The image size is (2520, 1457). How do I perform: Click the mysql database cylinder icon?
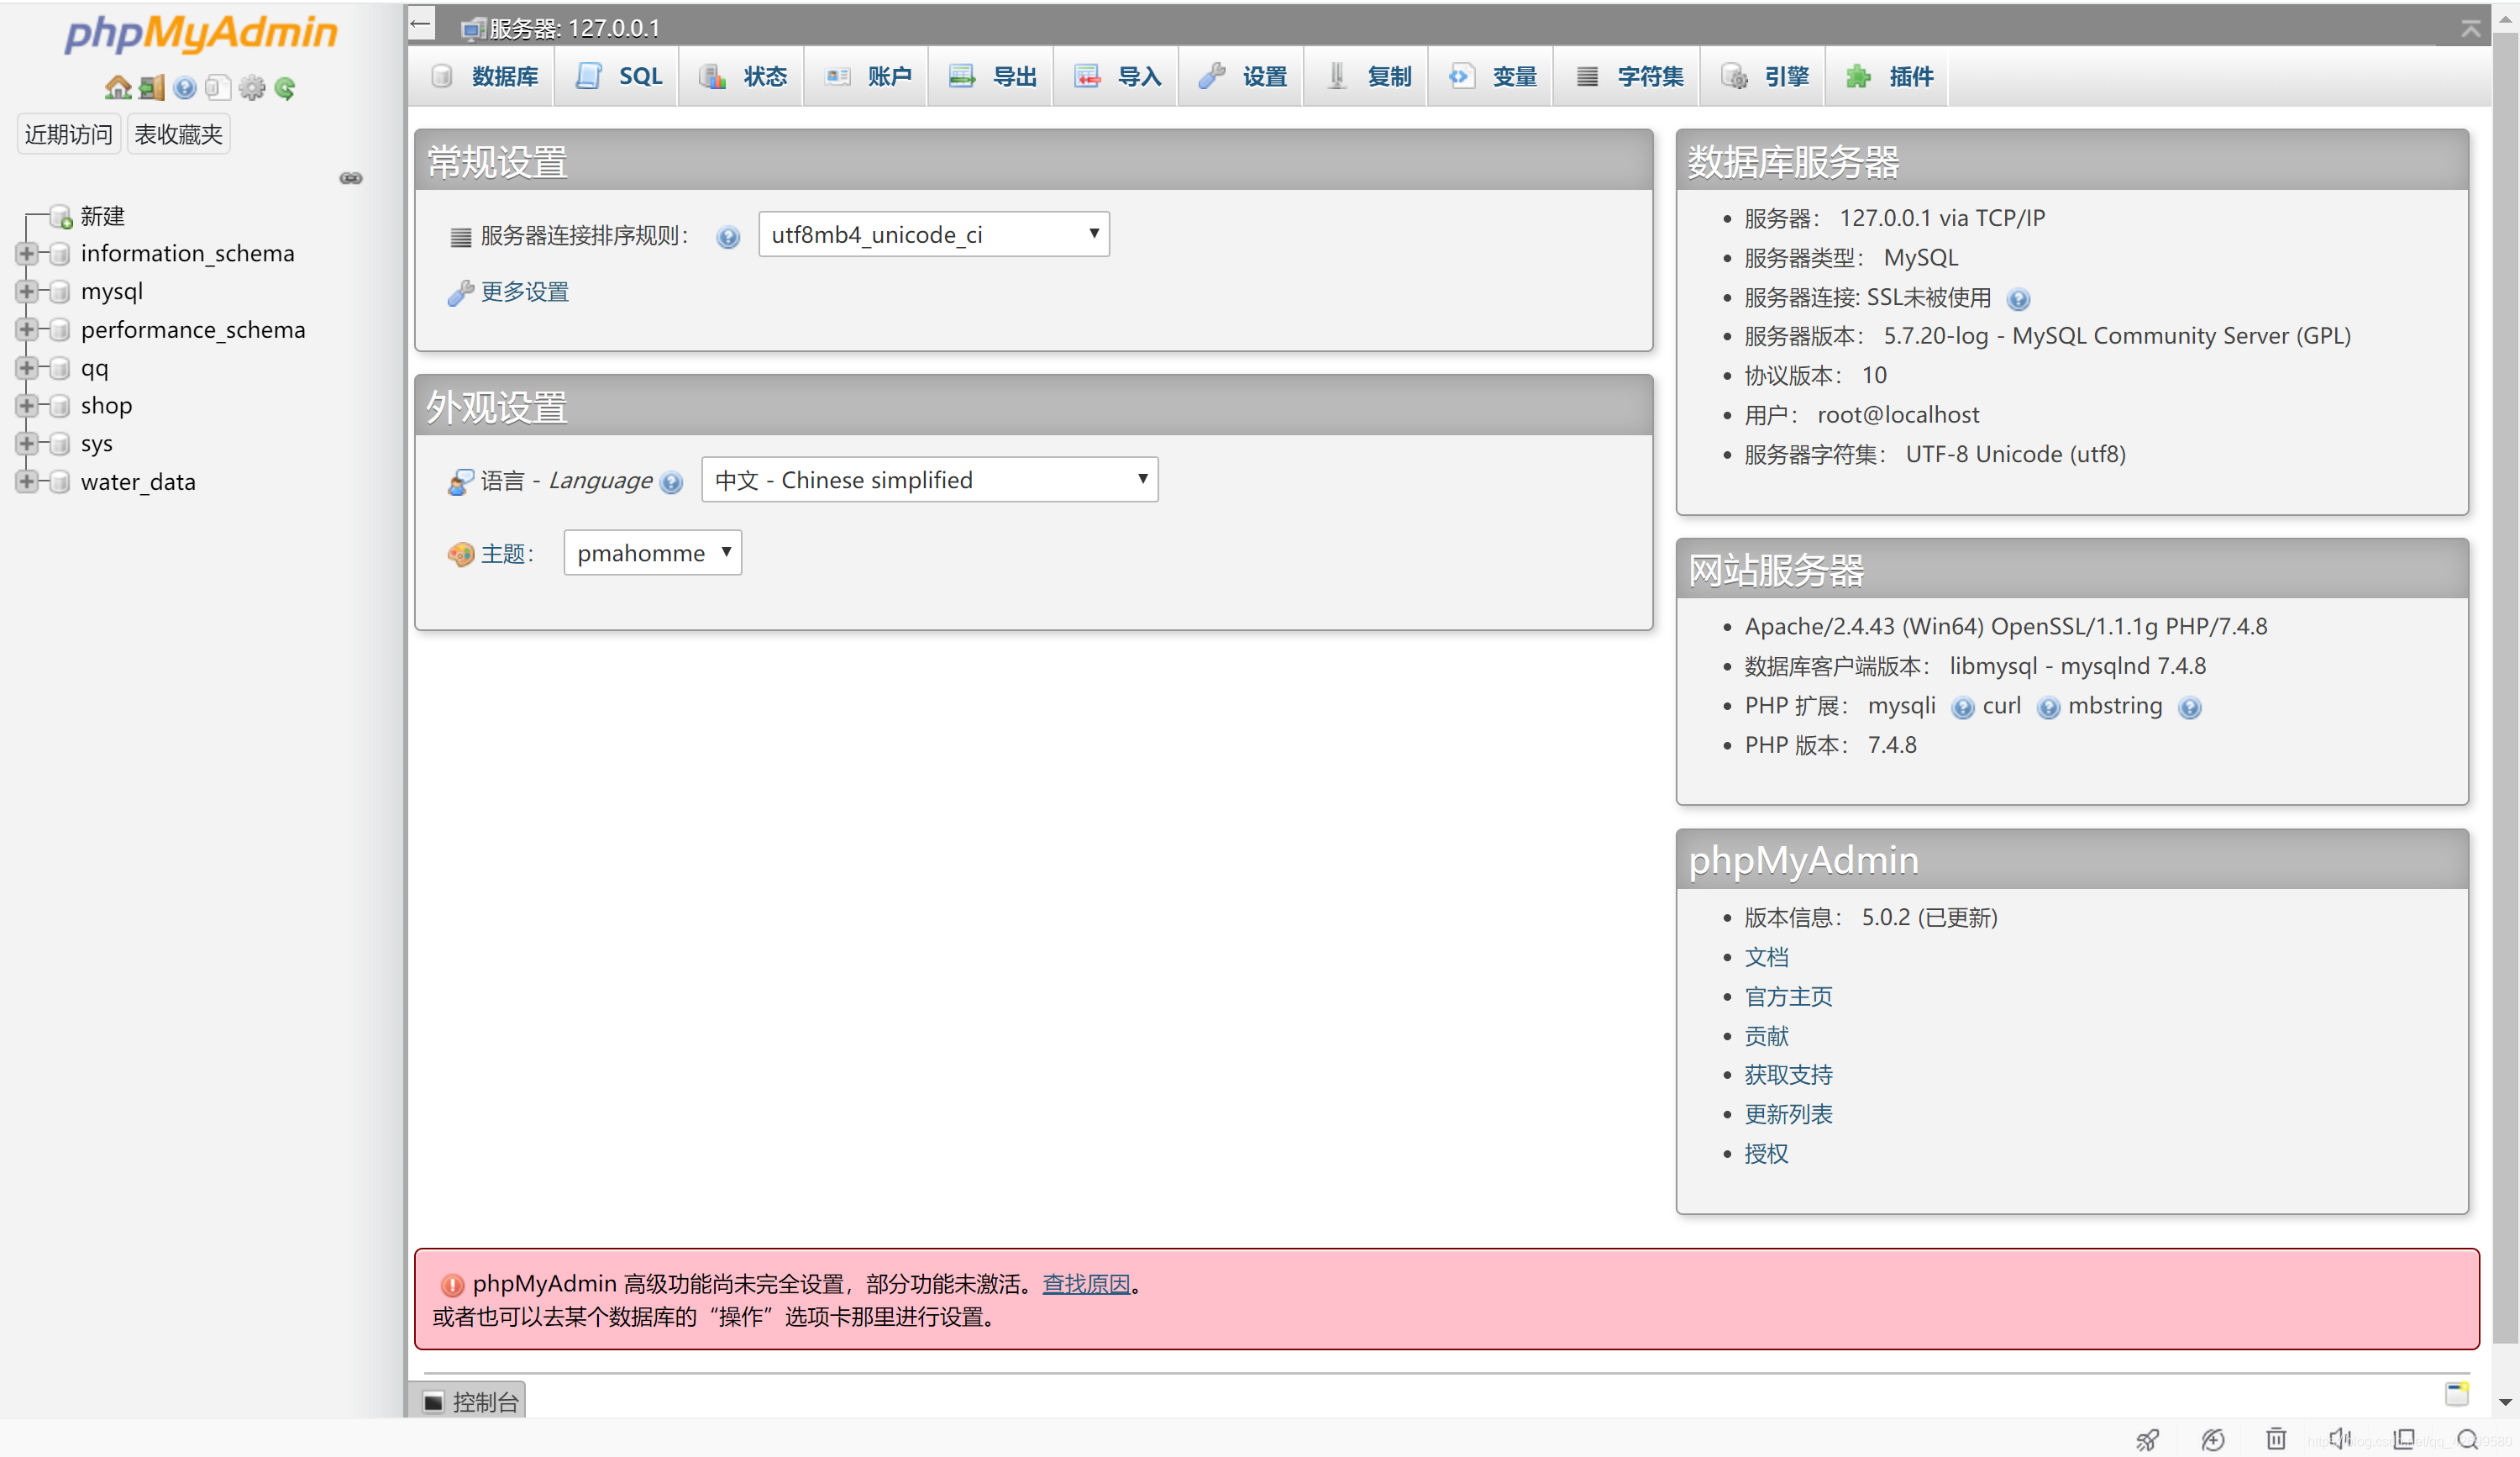tap(60, 292)
